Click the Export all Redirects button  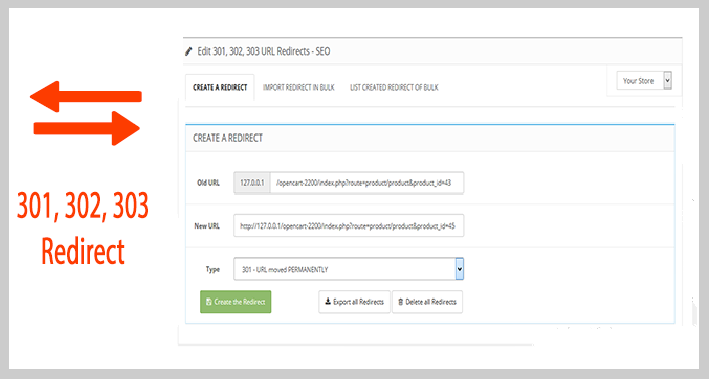click(x=355, y=302)
